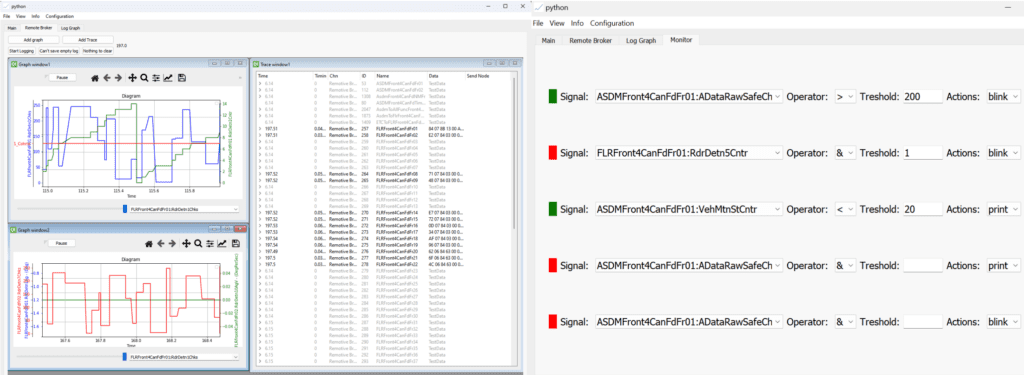Viewport: 1024px width, 375px height.
Task: Open the FLRFront4CanFdFr01:RdrDetn5Cntr signal dropdown
Action: (689, 153)
